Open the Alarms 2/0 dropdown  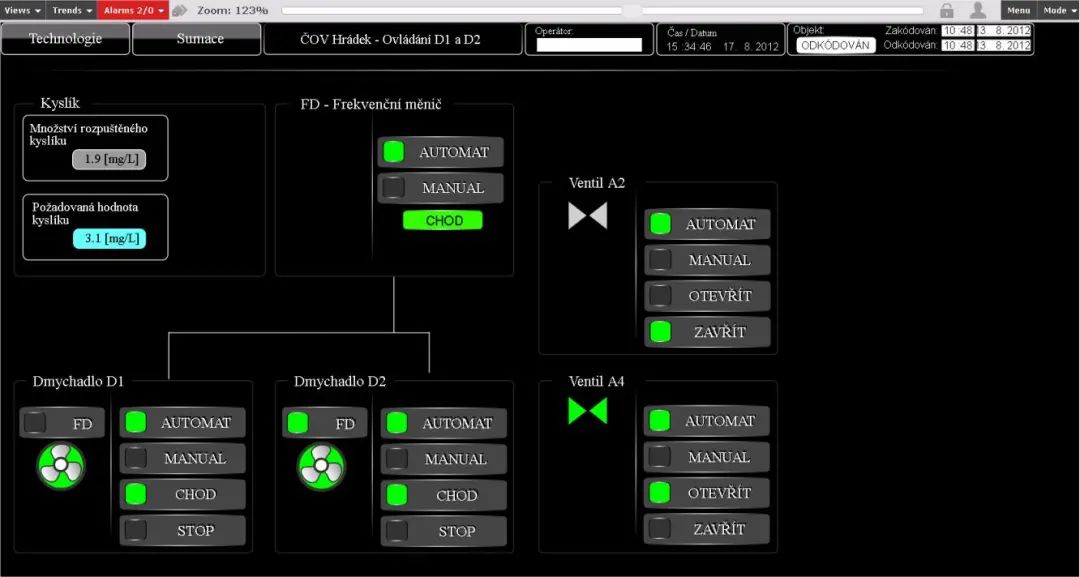click(134, 10)
